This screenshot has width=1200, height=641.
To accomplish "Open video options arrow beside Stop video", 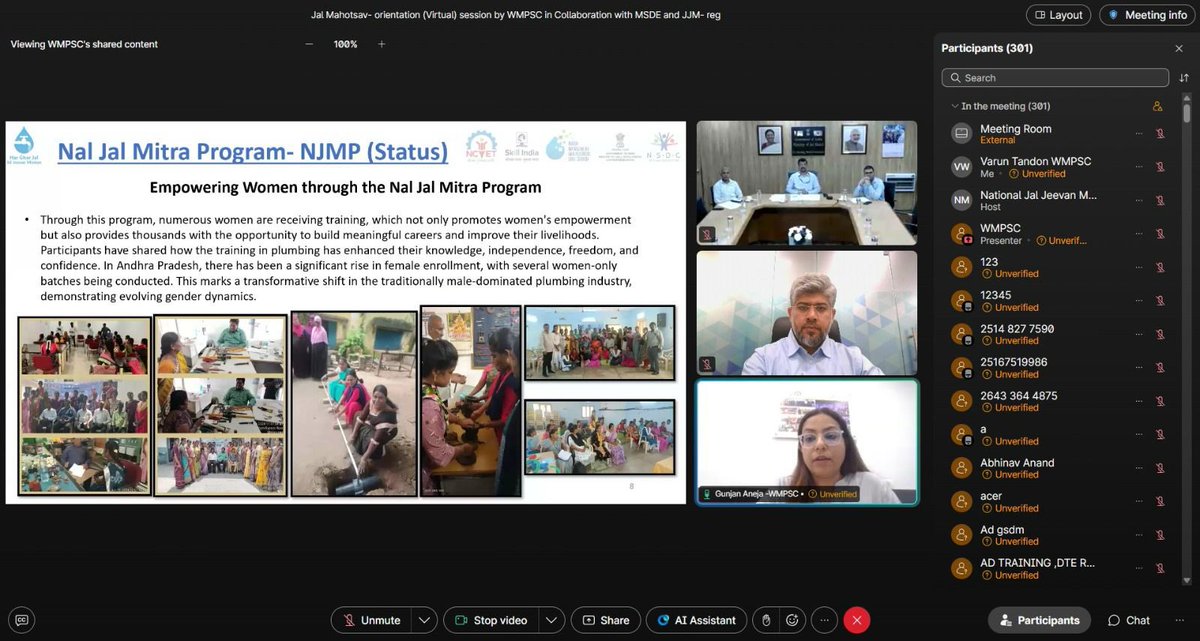I will pyautogui.click(x=552, y=620).
